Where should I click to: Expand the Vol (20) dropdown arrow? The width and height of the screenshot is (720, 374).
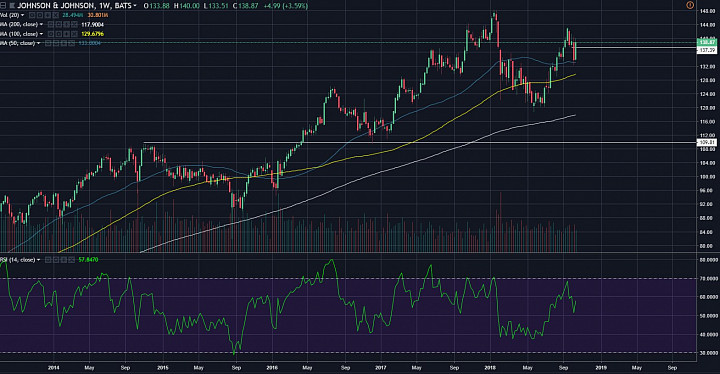[22, 15]
